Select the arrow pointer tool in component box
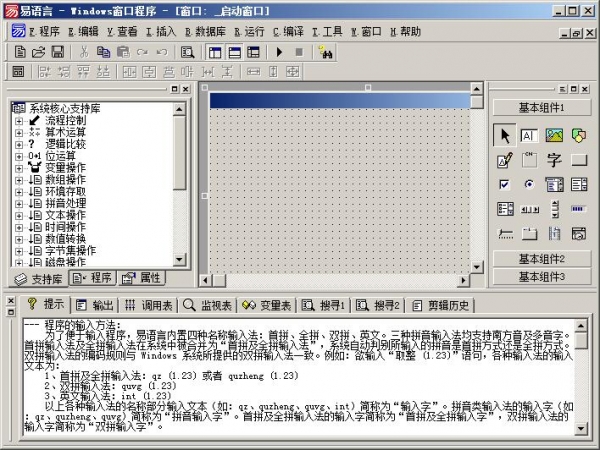The image size is (600, 450). pos(505,135)
